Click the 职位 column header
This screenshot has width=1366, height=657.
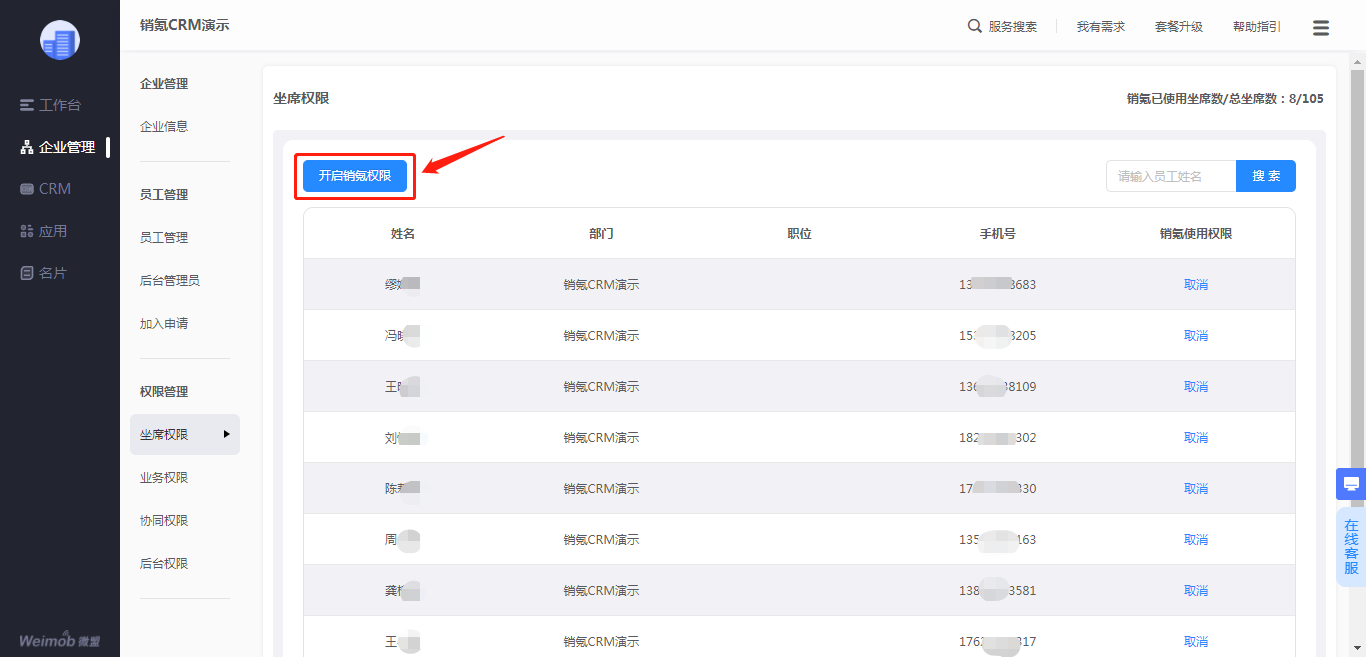(x=799, y=234)
